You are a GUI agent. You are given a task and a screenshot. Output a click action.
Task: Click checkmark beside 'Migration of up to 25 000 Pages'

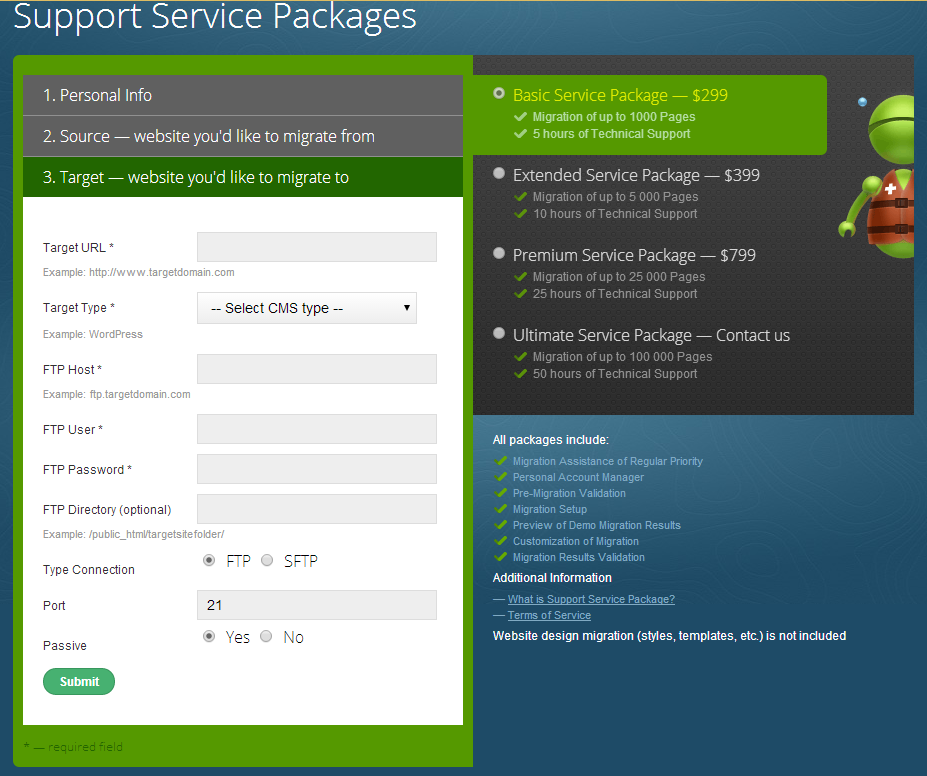(520, 277)
